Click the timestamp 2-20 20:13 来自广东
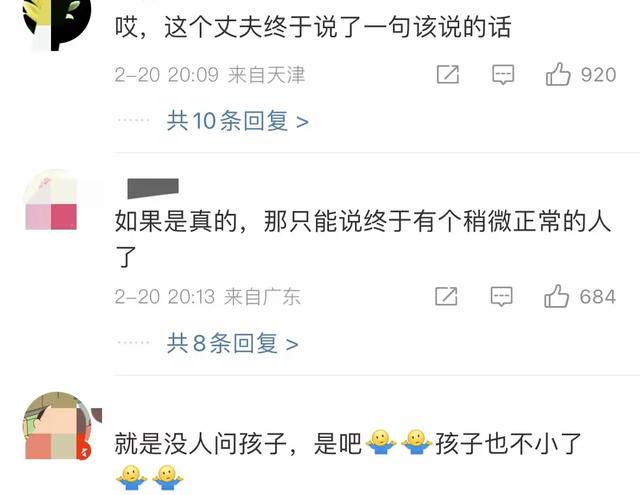640x495 pixels. pyautogui.click(x=208, y=297)
